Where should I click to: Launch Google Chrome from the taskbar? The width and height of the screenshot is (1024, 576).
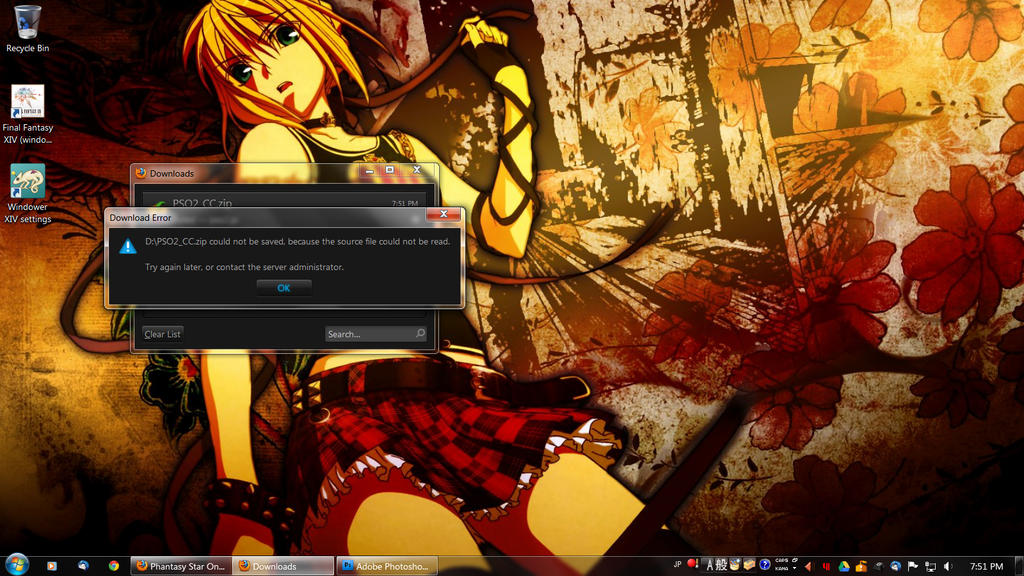click(114, 566)
